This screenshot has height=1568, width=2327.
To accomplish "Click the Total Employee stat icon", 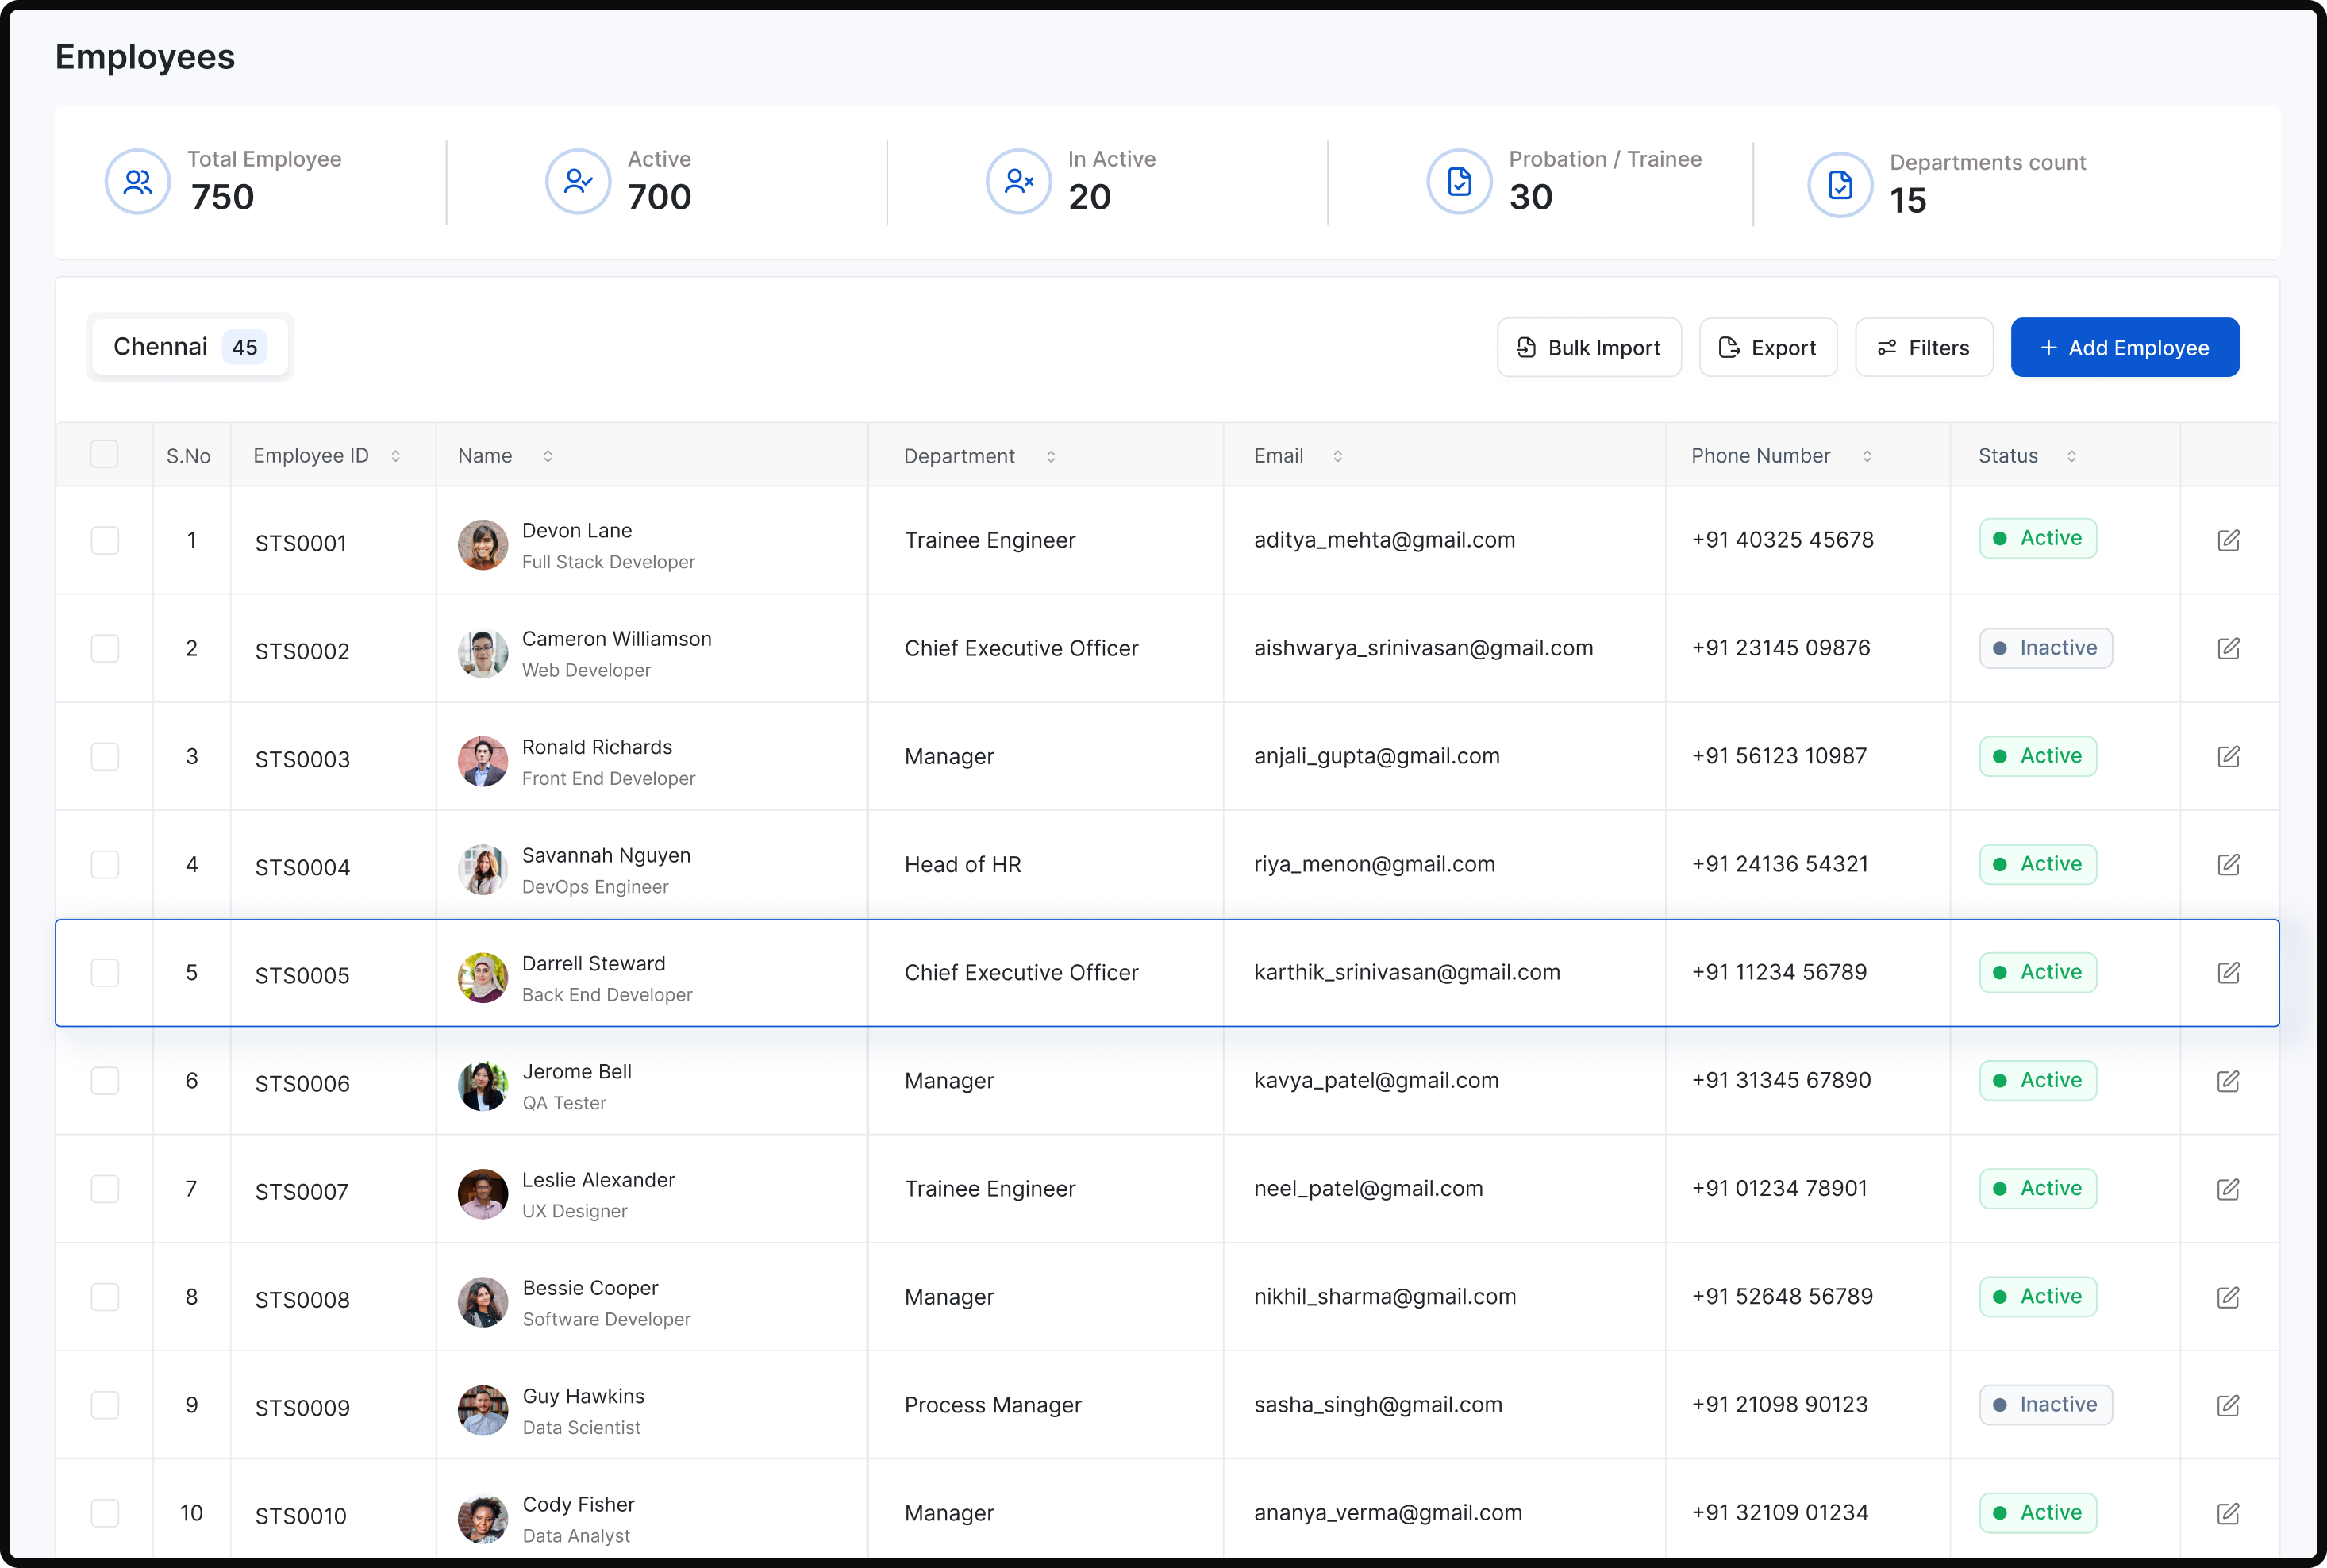I will pyautogui.click(x=137, y=182).
